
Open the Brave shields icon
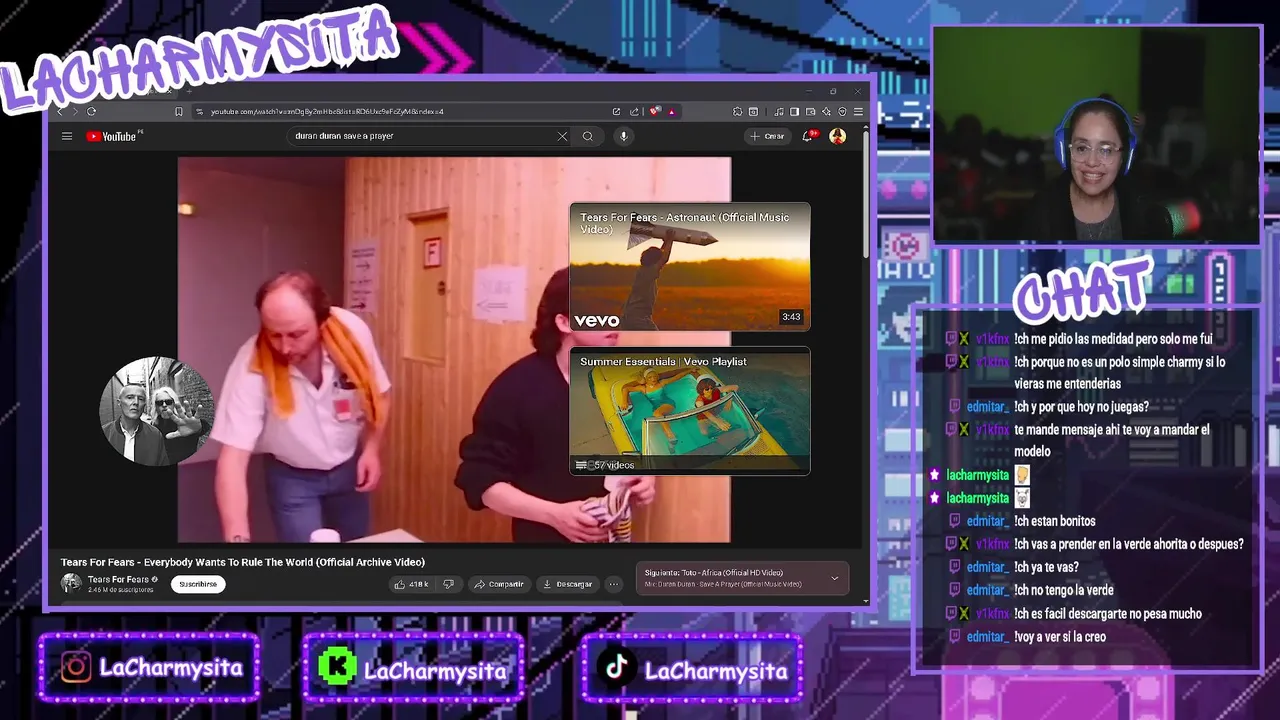coord(653,112)
